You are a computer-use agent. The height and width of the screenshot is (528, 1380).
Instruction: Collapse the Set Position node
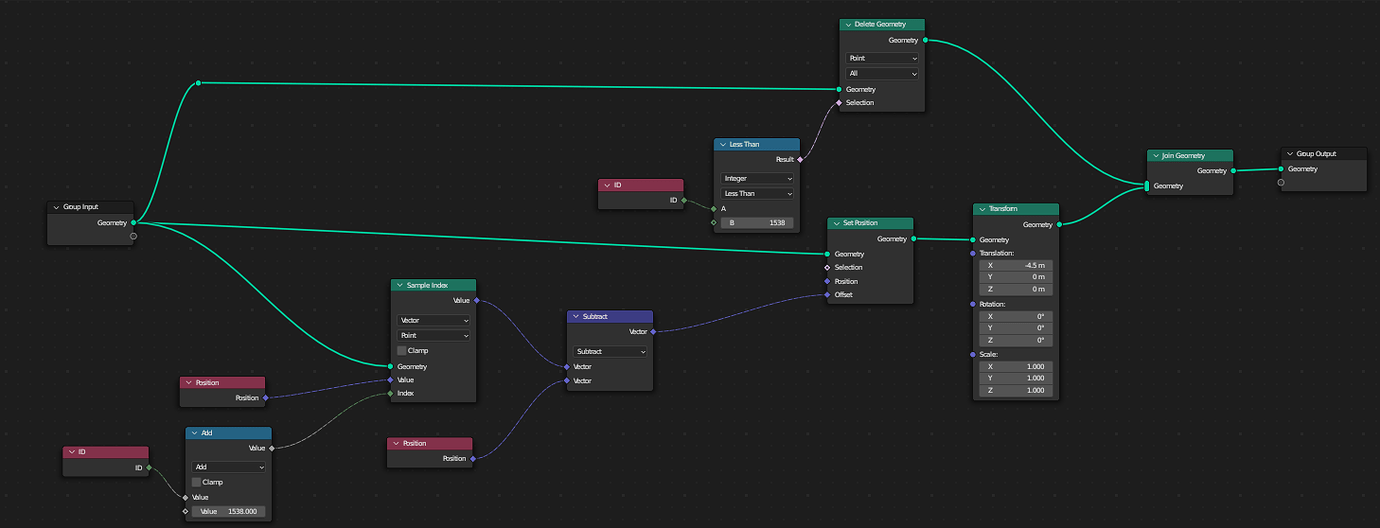coord(836,223)
